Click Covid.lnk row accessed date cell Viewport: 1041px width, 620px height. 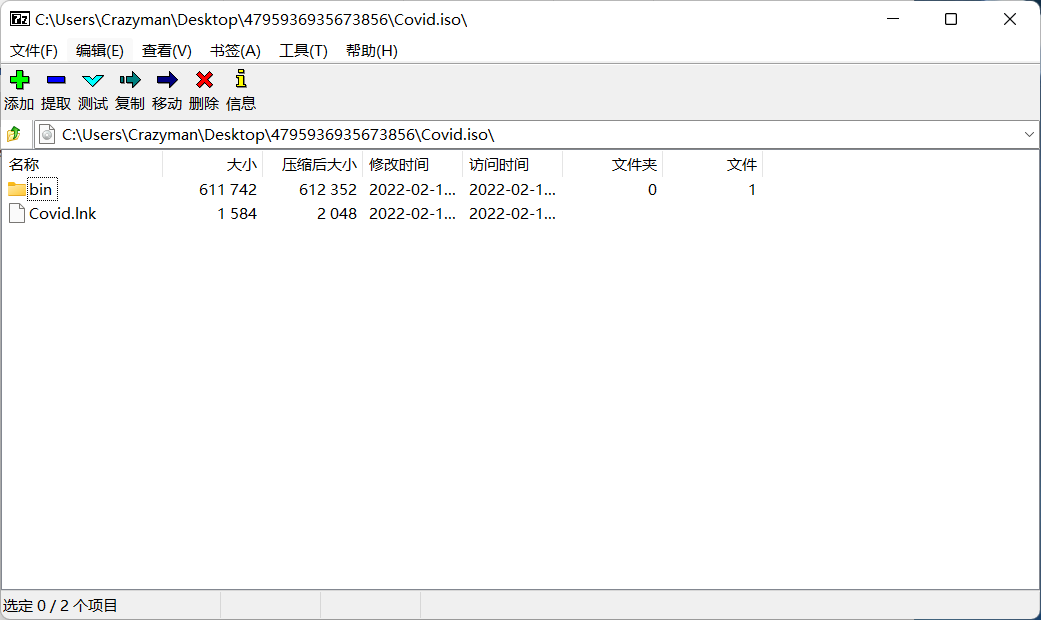point(513,214)
